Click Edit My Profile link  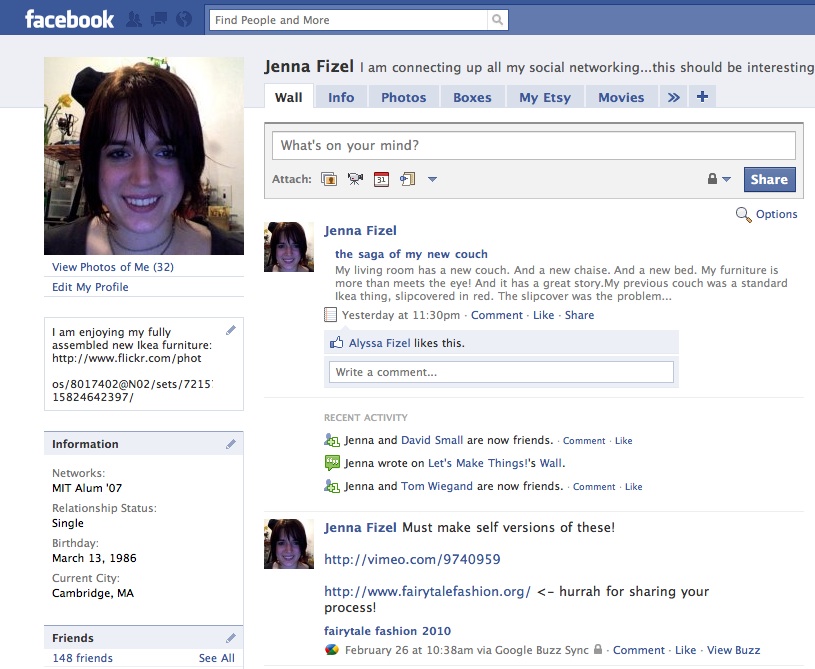pos(90,287)
